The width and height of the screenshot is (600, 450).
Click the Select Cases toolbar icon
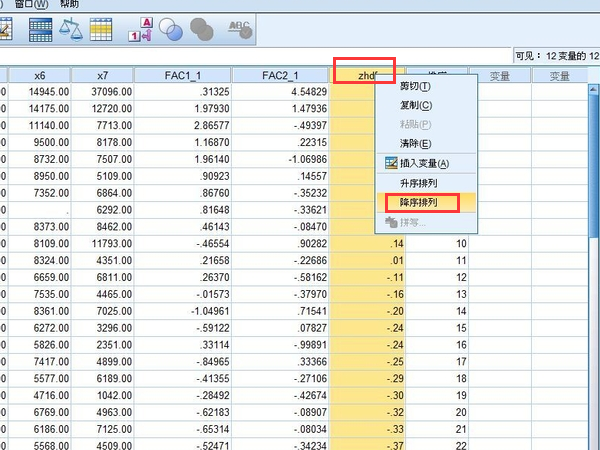(101, 29)
